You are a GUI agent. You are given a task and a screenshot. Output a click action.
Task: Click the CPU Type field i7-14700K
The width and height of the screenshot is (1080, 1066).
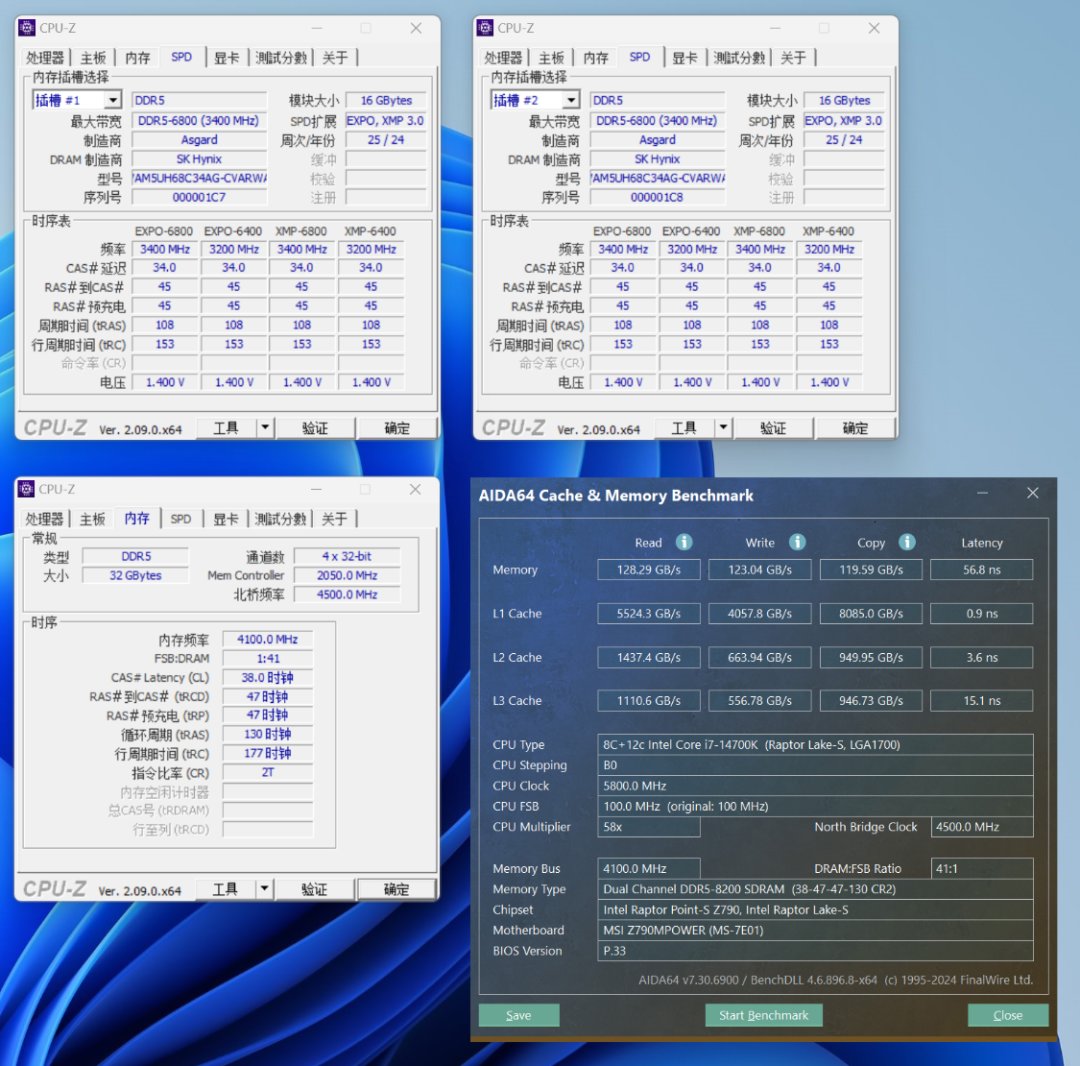pos(815,744)
